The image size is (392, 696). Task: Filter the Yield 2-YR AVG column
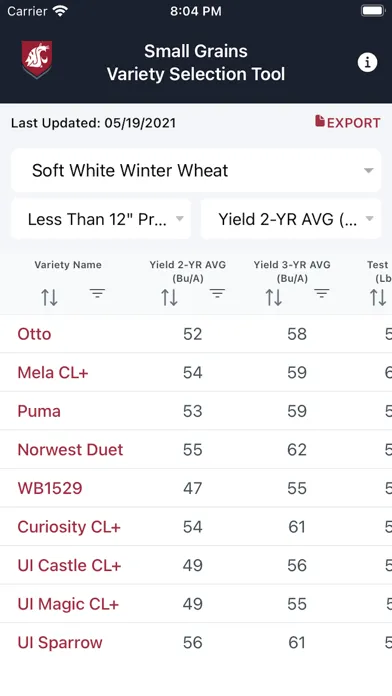tap(217, 293)
